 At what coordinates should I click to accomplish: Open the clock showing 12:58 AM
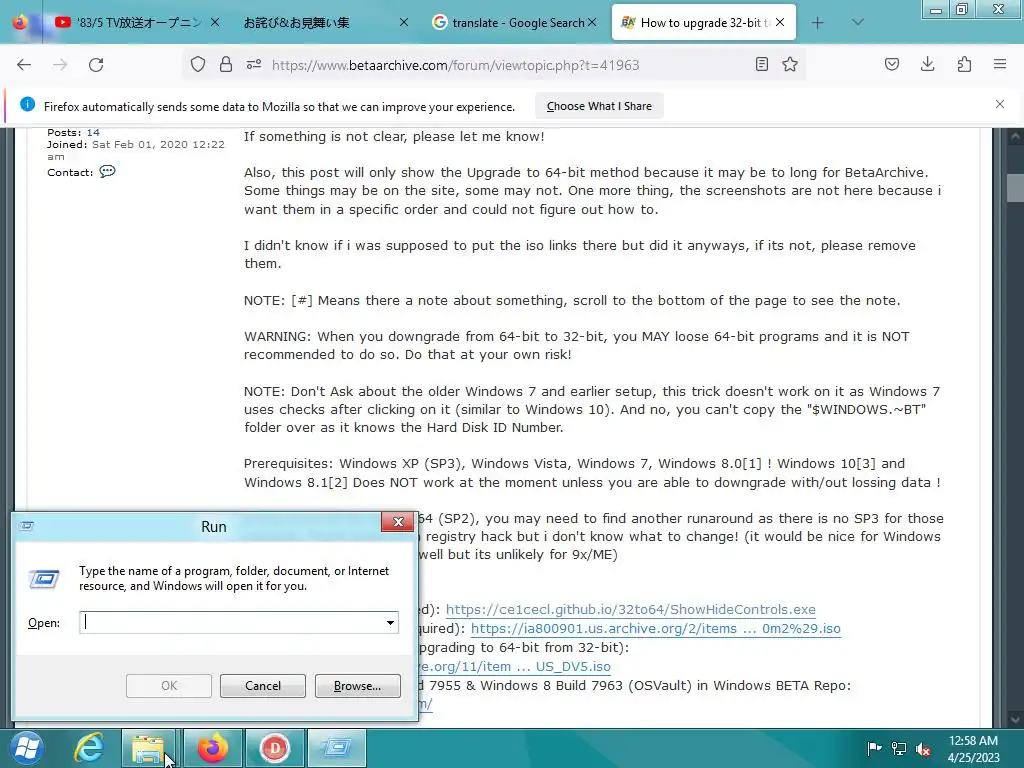(974, 749)
